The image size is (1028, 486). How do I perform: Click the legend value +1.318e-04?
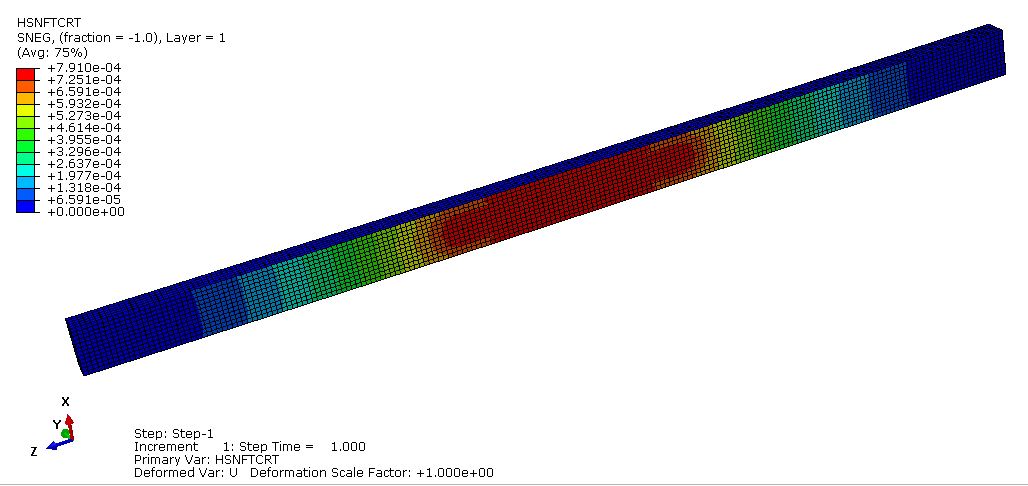tap(85, 188)
